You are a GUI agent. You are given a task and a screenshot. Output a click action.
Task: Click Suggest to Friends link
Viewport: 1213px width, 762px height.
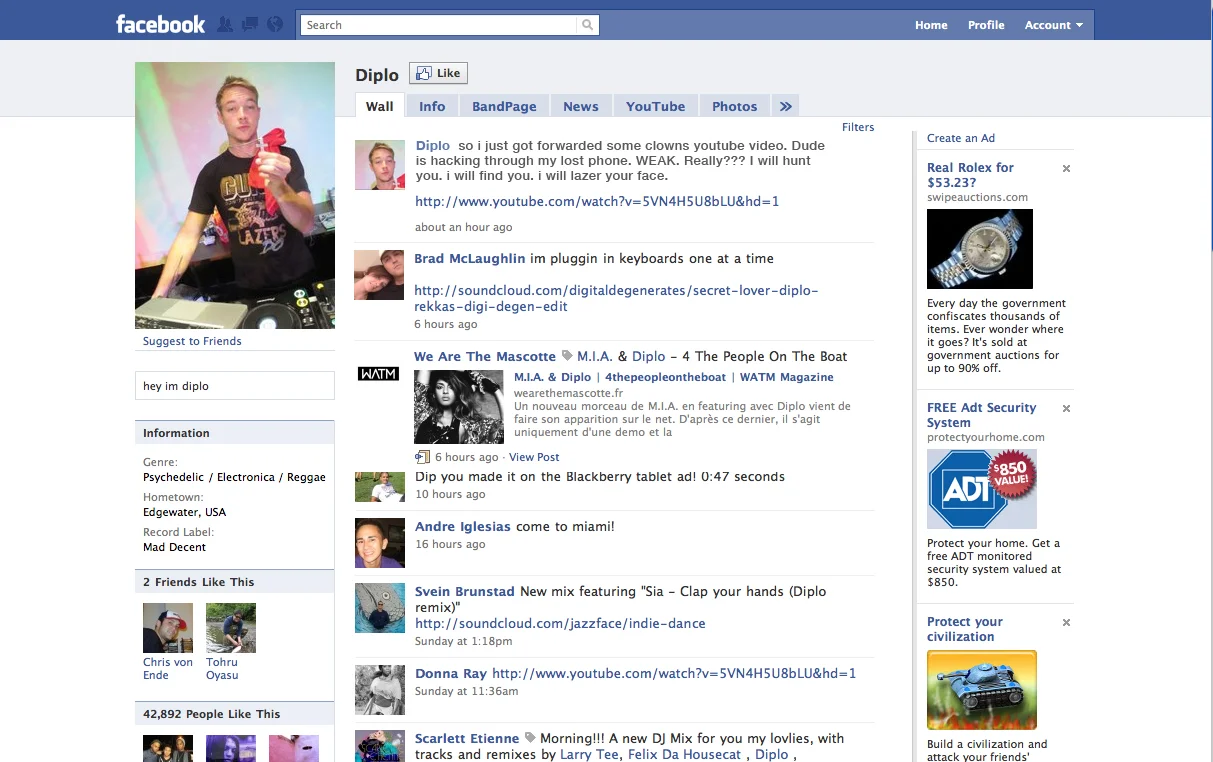click(192, 341)
